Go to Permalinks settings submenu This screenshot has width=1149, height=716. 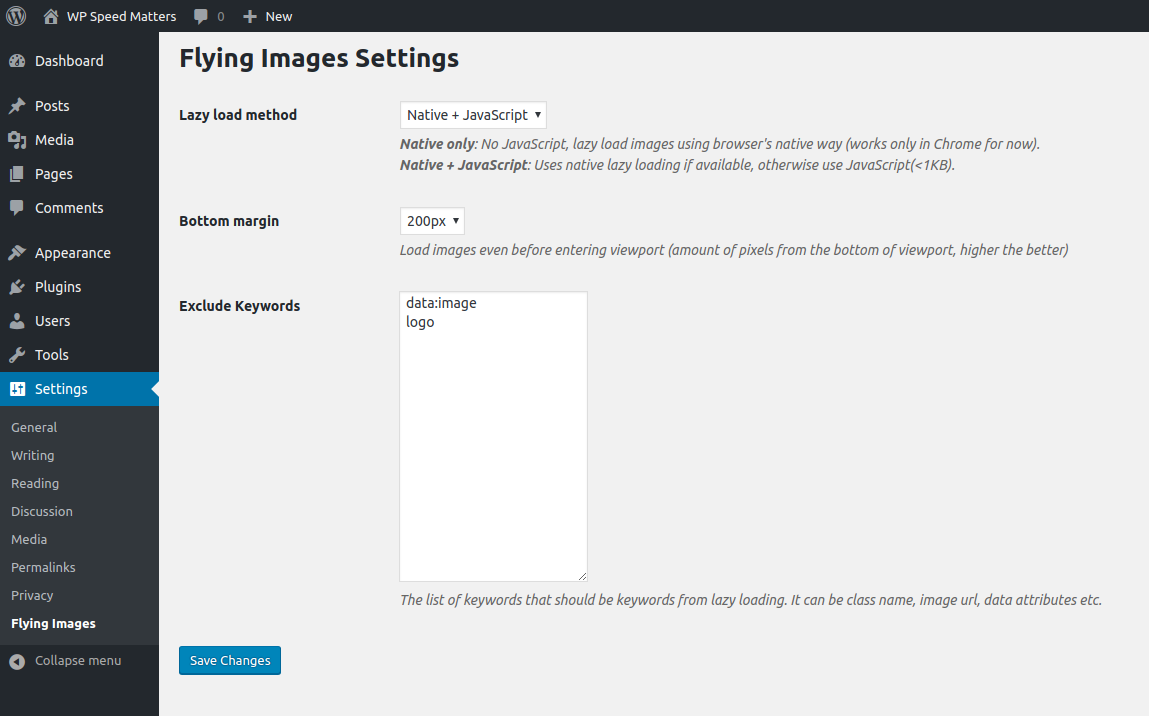[43, 567]
